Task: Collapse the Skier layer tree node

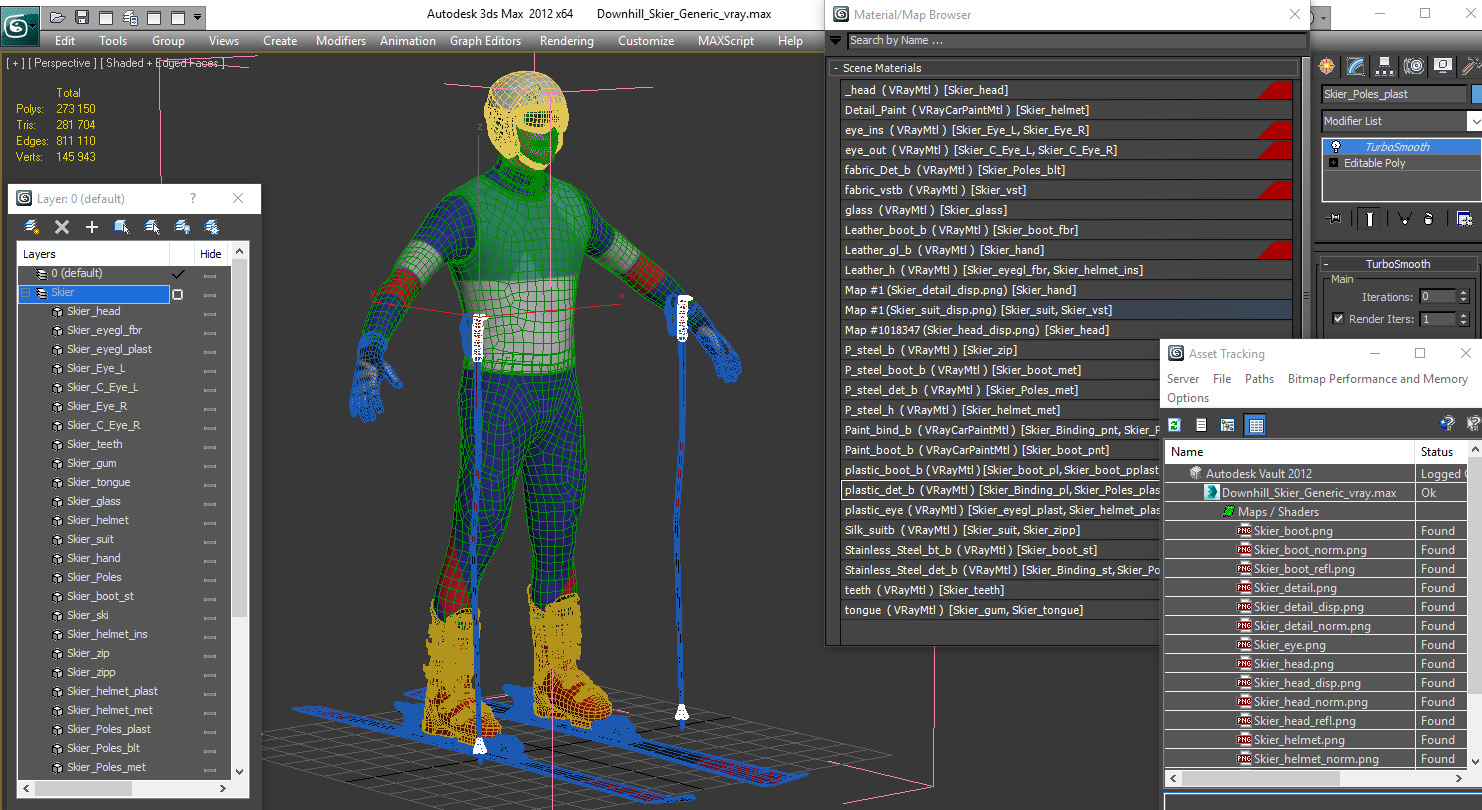Action: pos(26,293)
